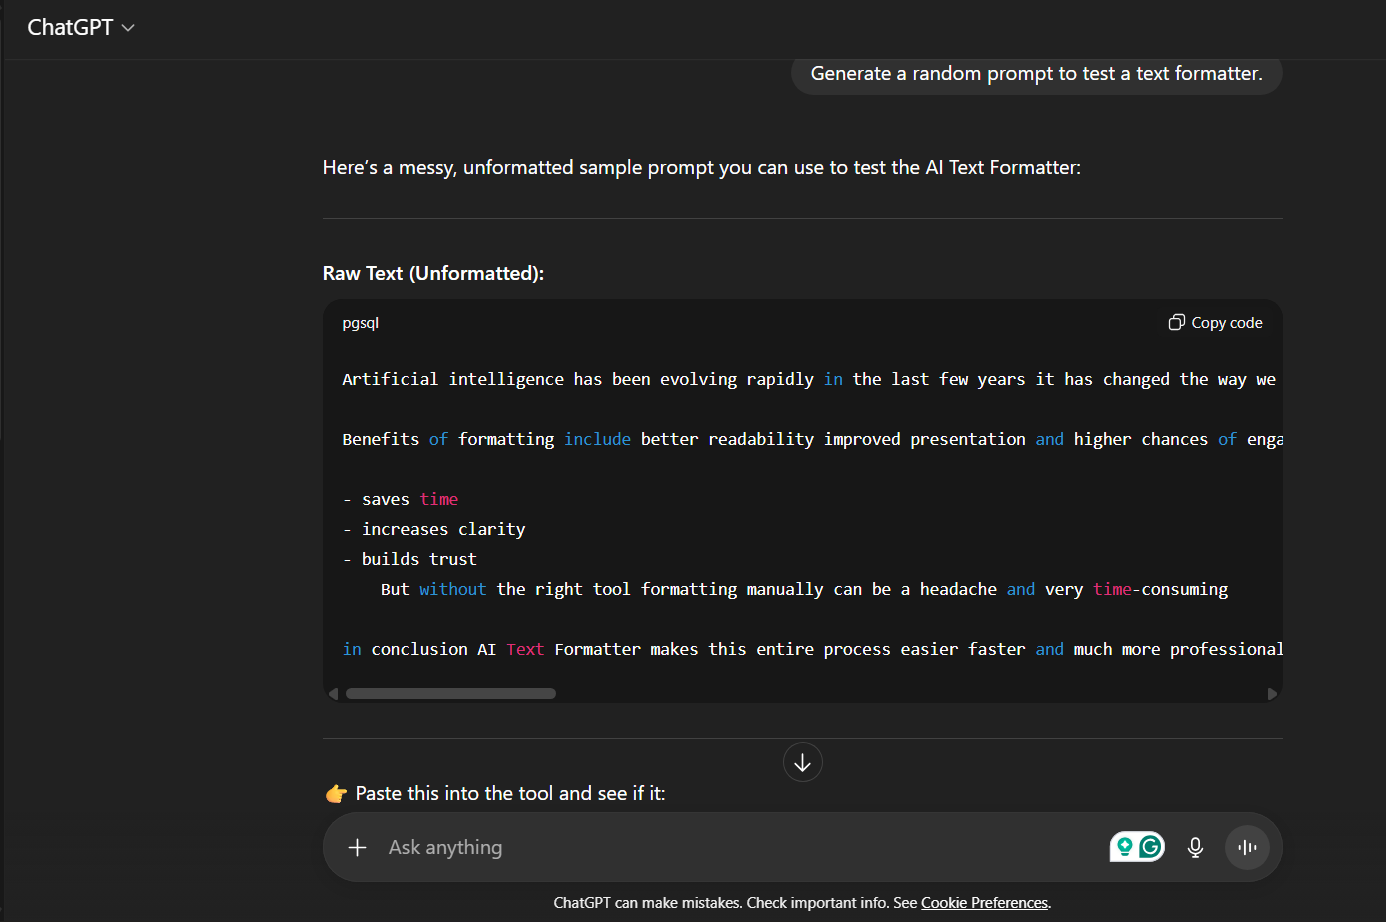Click the pgsql language label
Image resolution: width=1386 pixels, height=922 pixels.
pos(360,323)
